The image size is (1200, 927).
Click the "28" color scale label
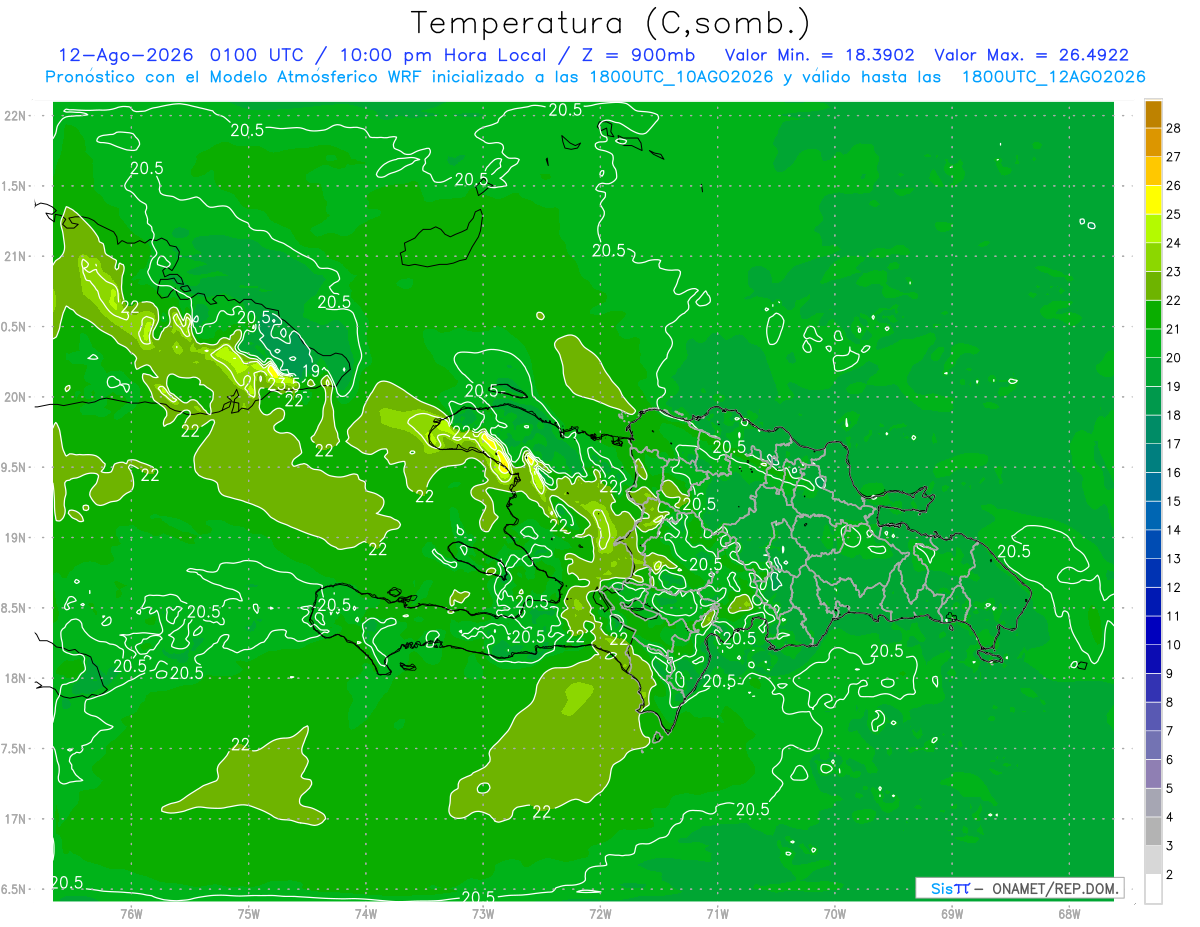(1173, 128)
